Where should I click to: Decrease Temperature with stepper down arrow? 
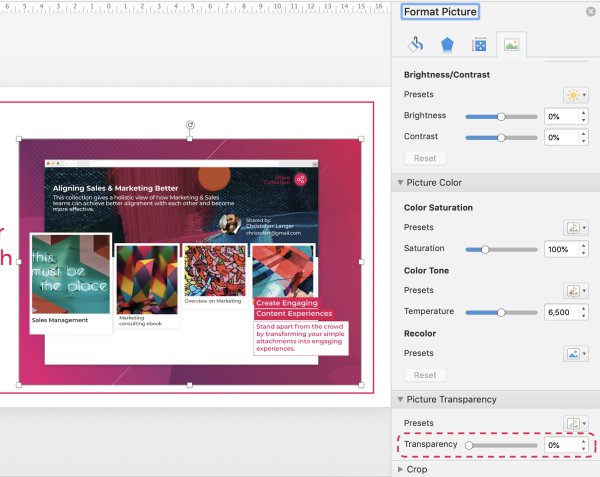coord(583,316)
